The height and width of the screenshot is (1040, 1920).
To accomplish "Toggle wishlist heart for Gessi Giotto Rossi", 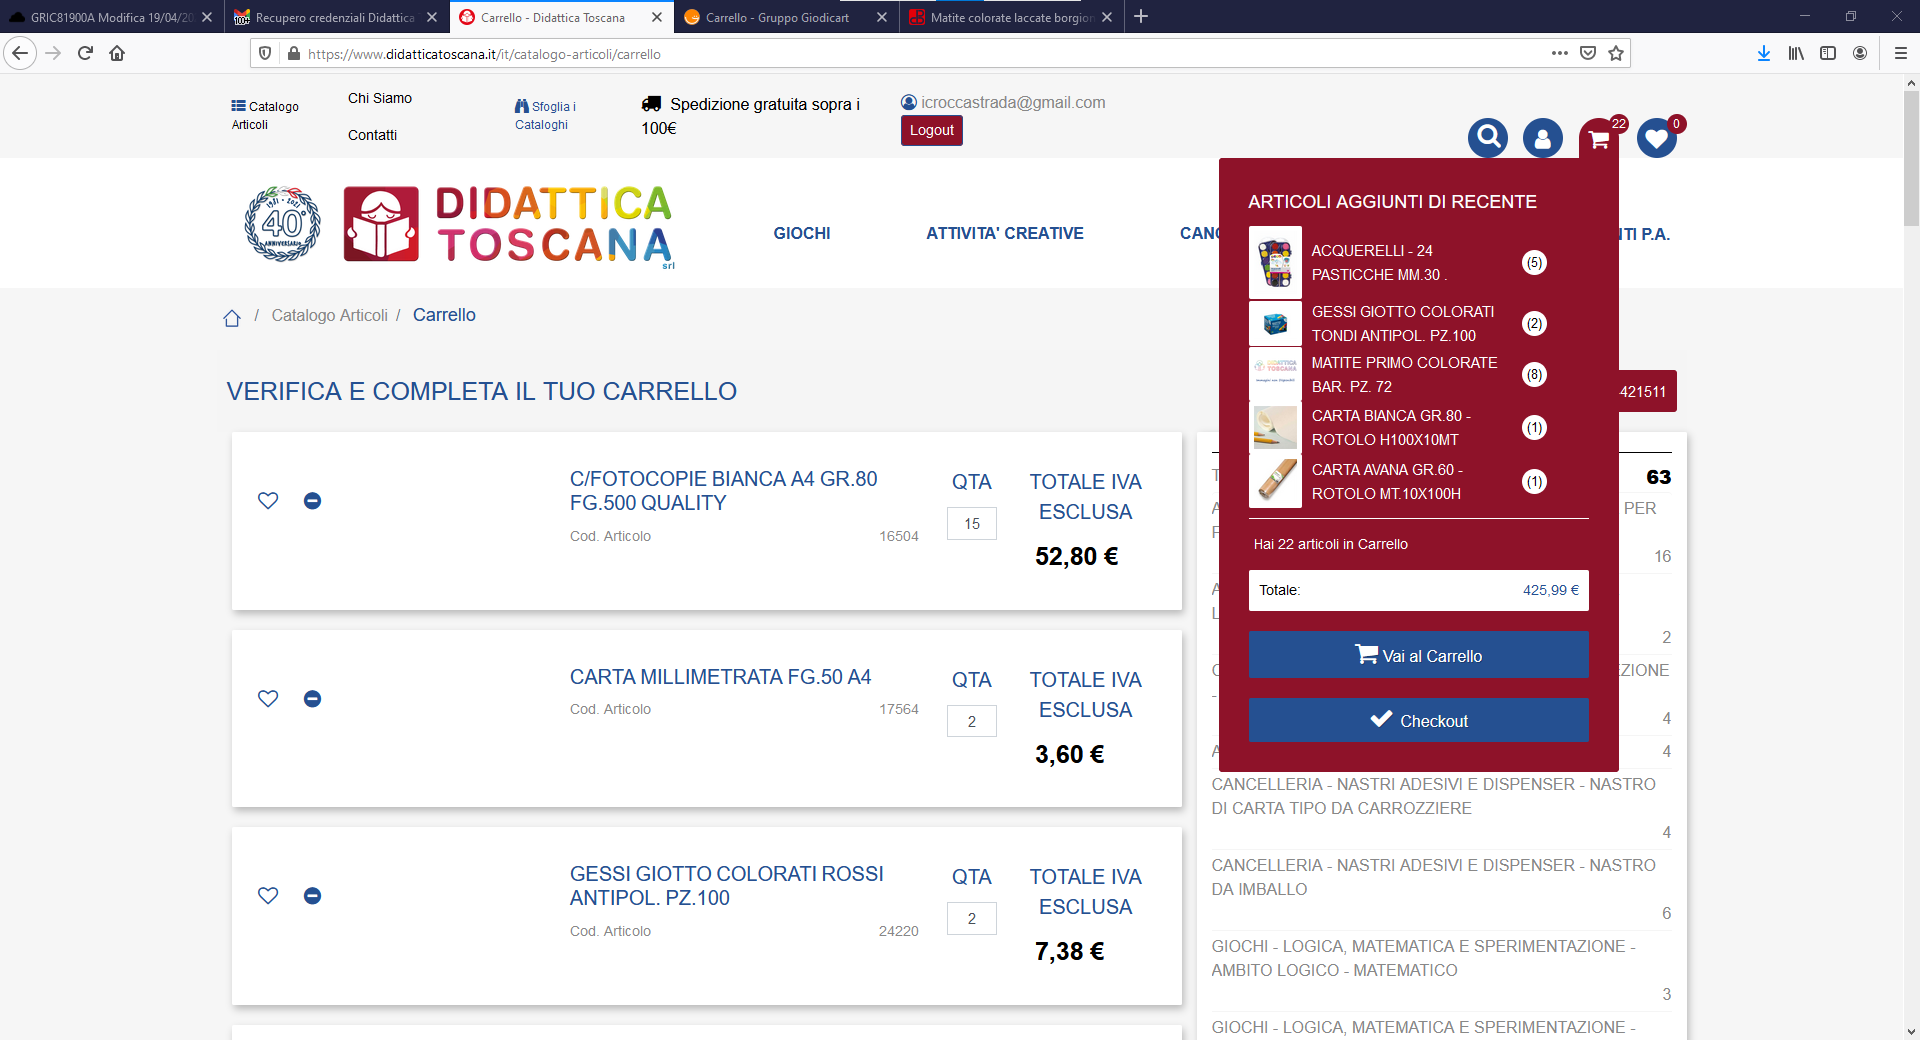I will (268, 896).
